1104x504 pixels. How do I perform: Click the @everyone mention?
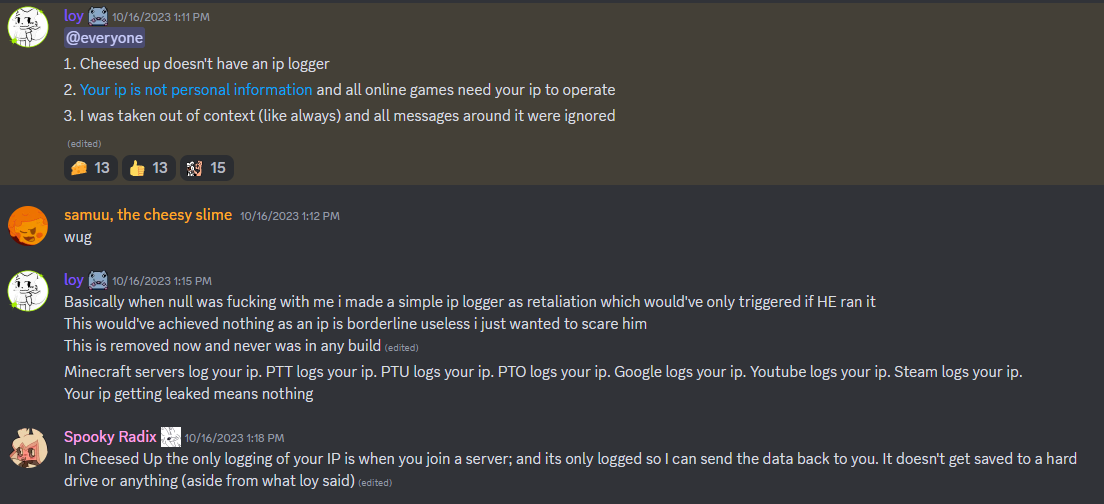click(105, 38)
